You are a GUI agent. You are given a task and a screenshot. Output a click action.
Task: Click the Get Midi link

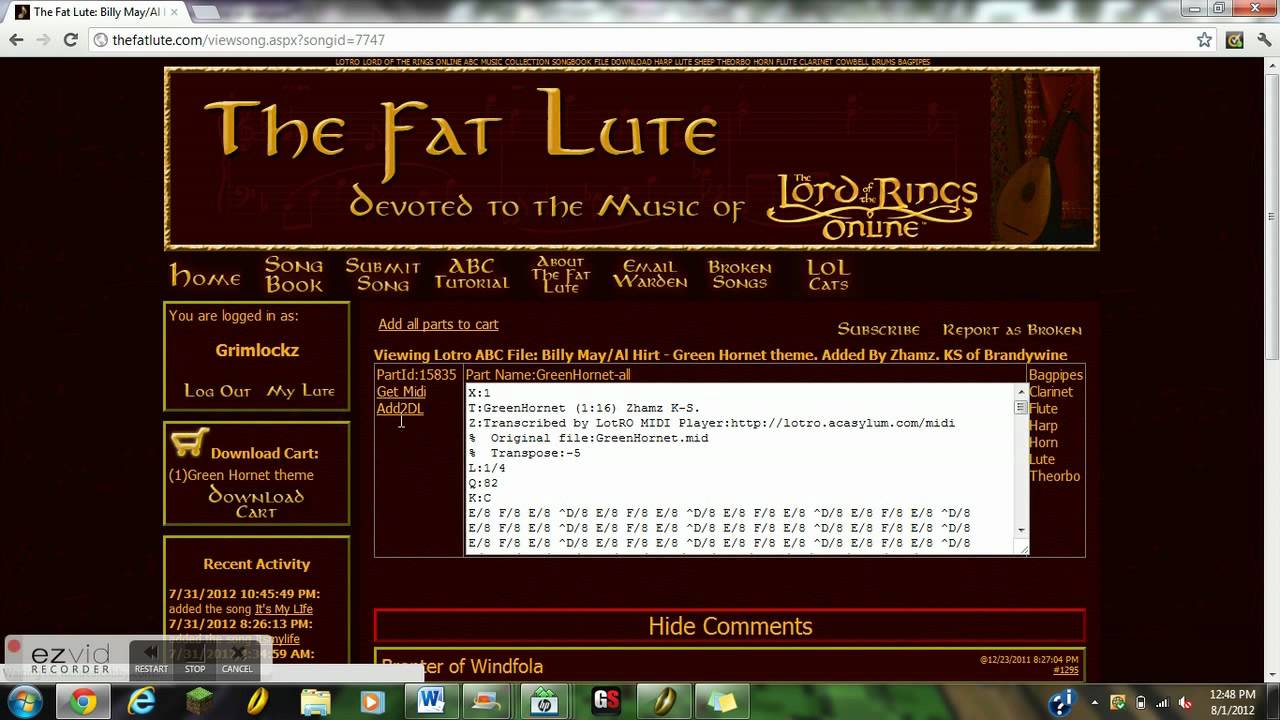401,392
